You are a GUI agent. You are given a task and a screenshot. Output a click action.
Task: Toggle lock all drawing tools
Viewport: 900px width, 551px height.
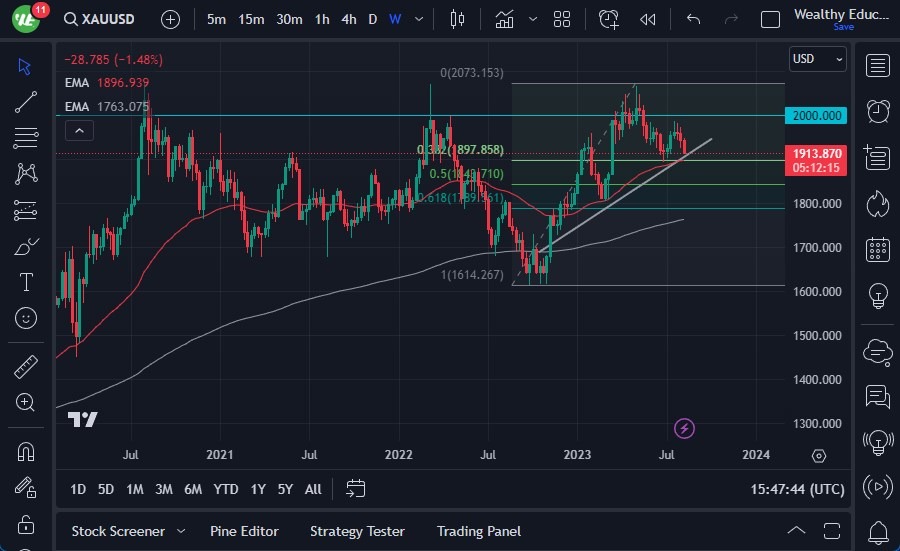26,523
